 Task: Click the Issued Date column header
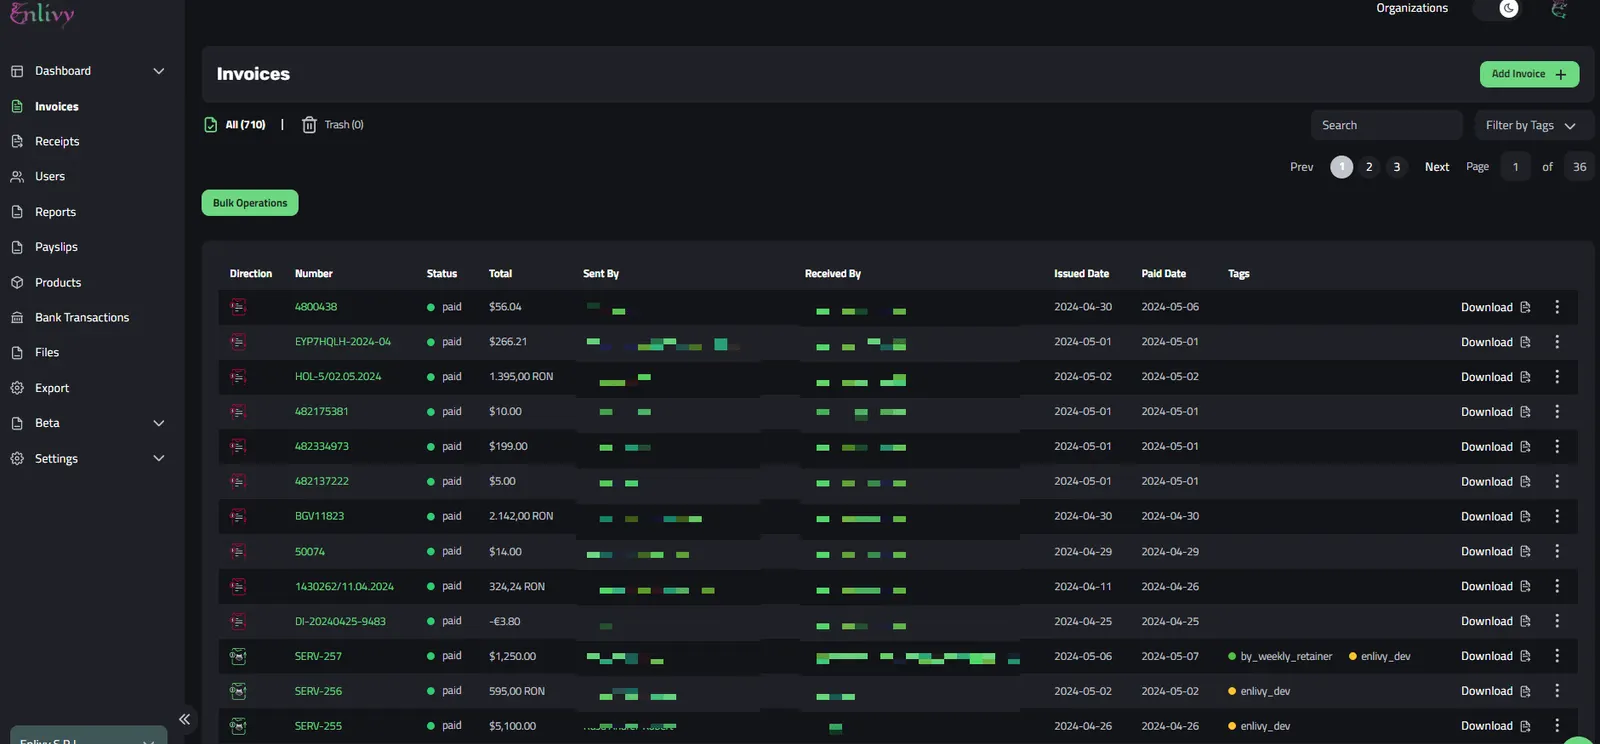pyautogui.click(x=1081, y=274)
